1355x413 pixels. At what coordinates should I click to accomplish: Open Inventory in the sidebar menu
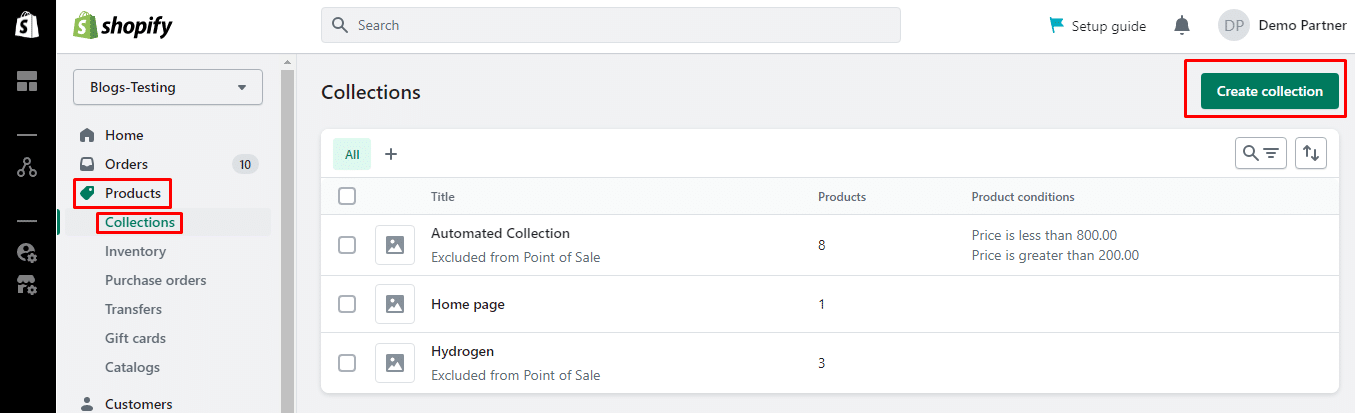(x=135, y=251)
